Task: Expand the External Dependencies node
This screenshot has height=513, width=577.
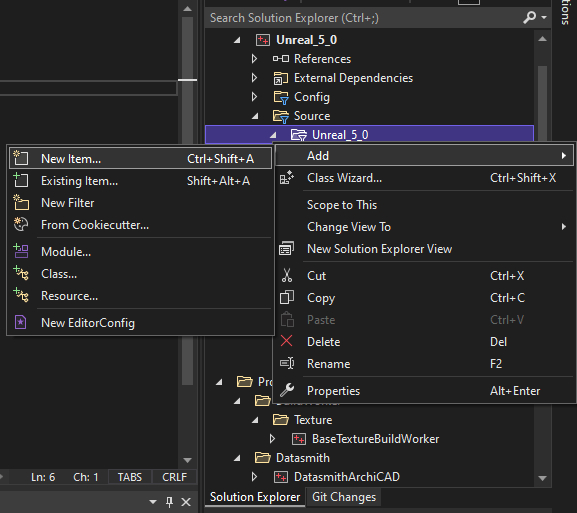Action: pos(254,78)
